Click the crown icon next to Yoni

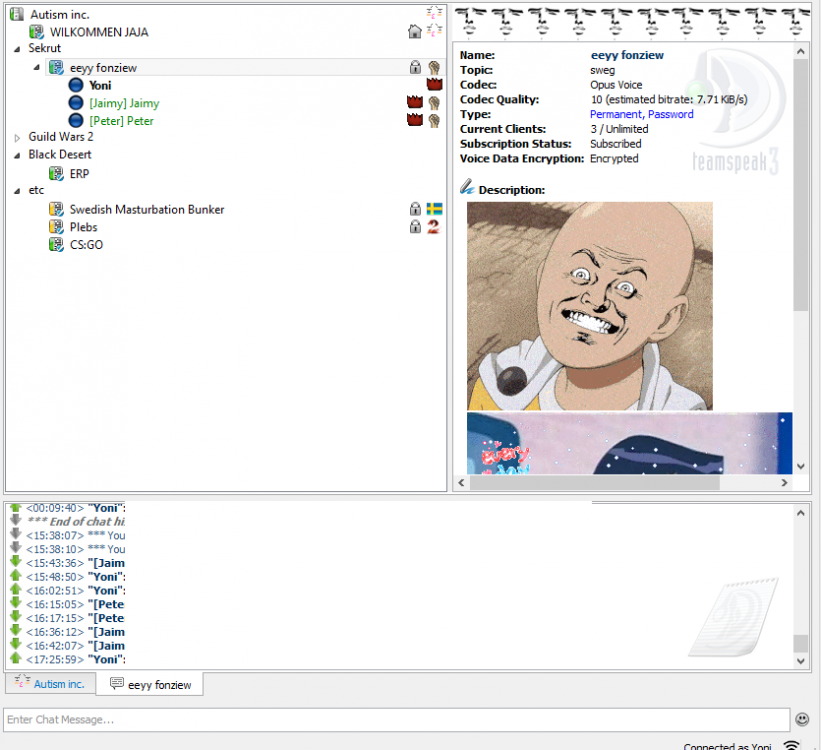(434, 85)
